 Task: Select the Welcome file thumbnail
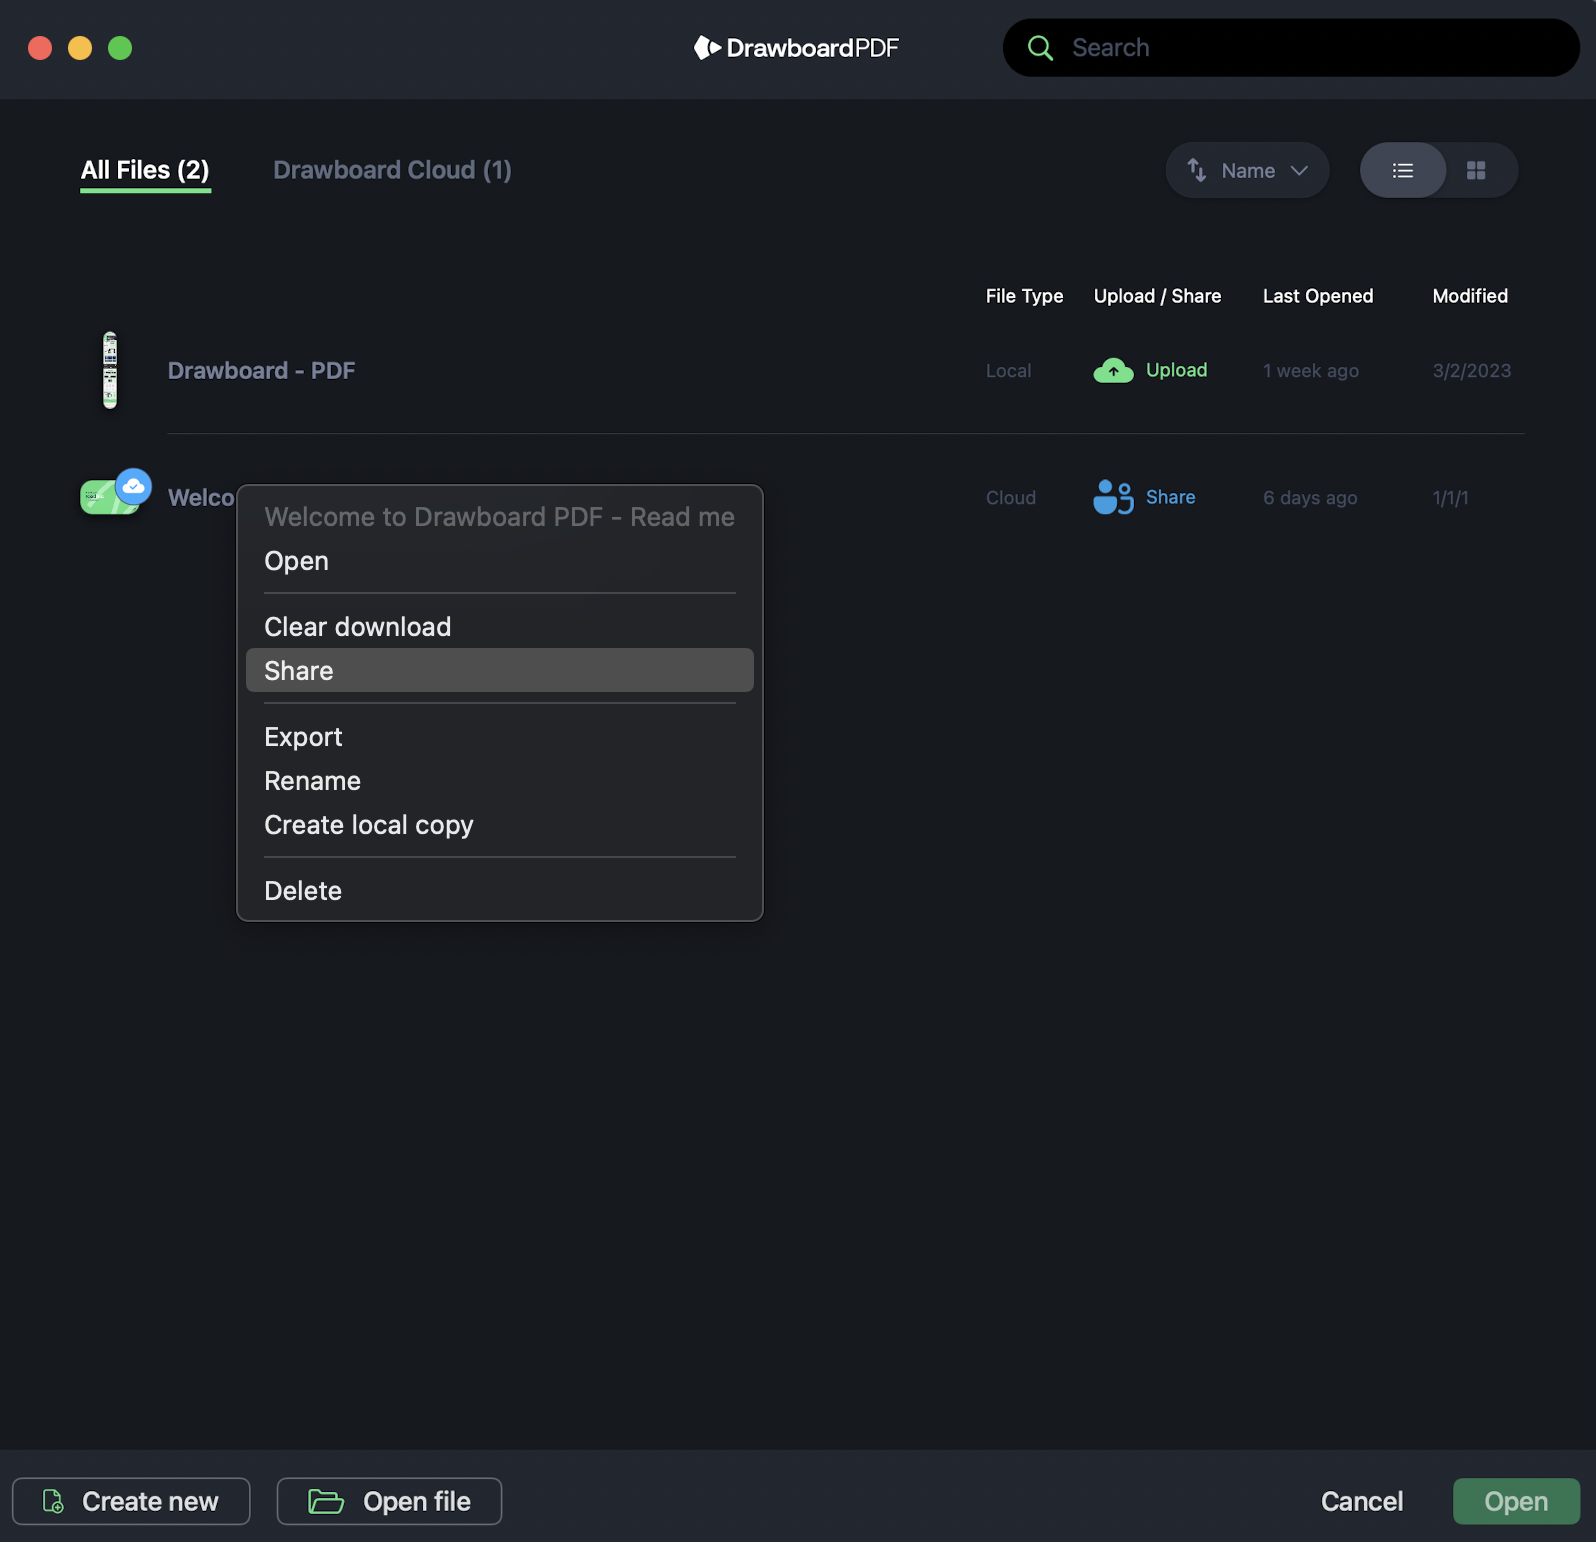click(108, 497)
